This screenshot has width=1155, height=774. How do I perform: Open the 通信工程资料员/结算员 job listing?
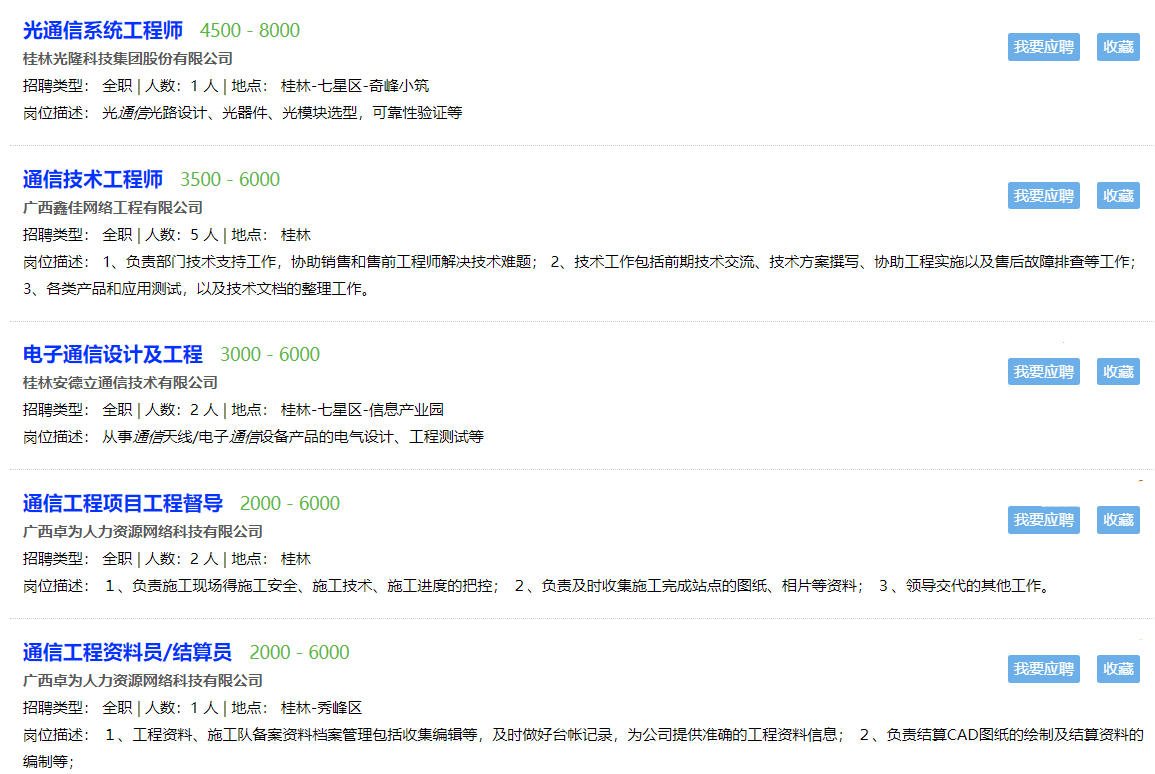(127, 653)
